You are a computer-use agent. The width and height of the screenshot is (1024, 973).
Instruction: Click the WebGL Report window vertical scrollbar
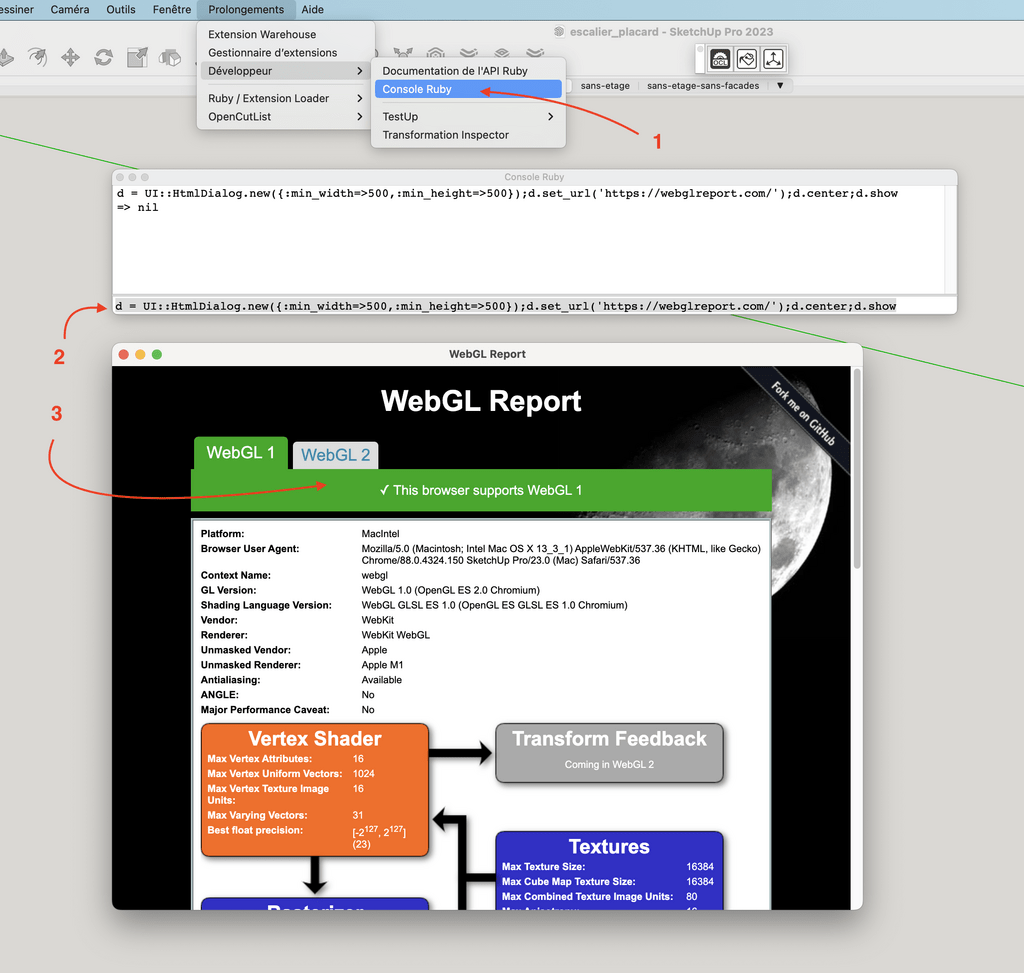(x=857, y=468)
